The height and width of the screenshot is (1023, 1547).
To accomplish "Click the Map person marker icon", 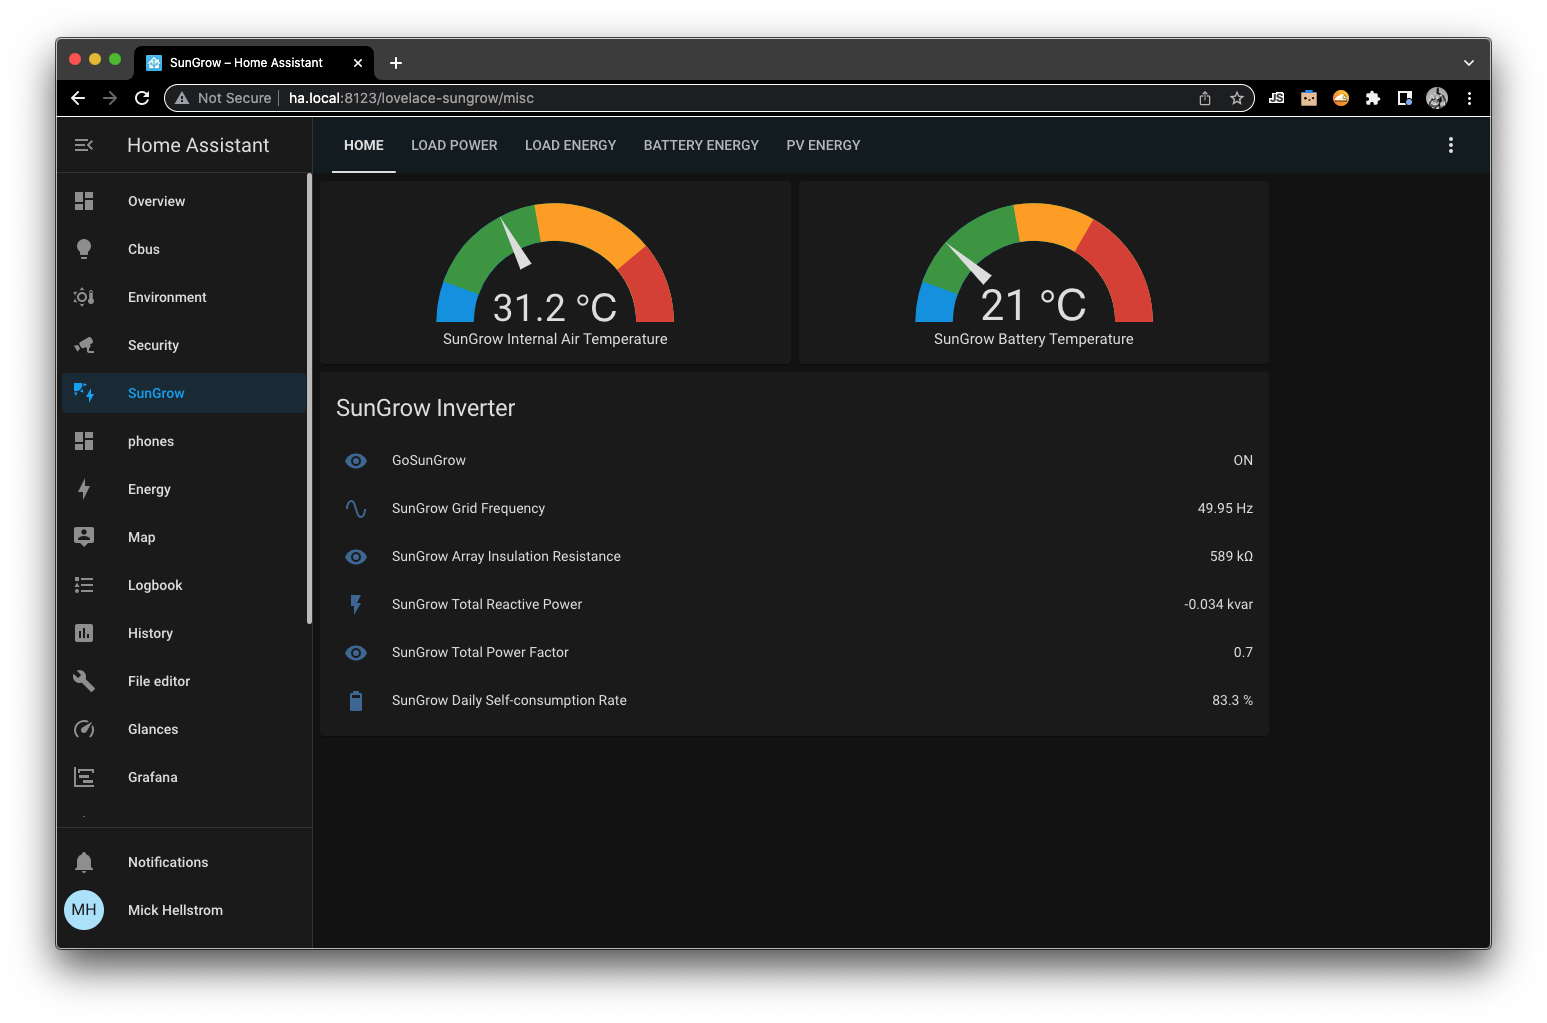I will pos(84,537).
